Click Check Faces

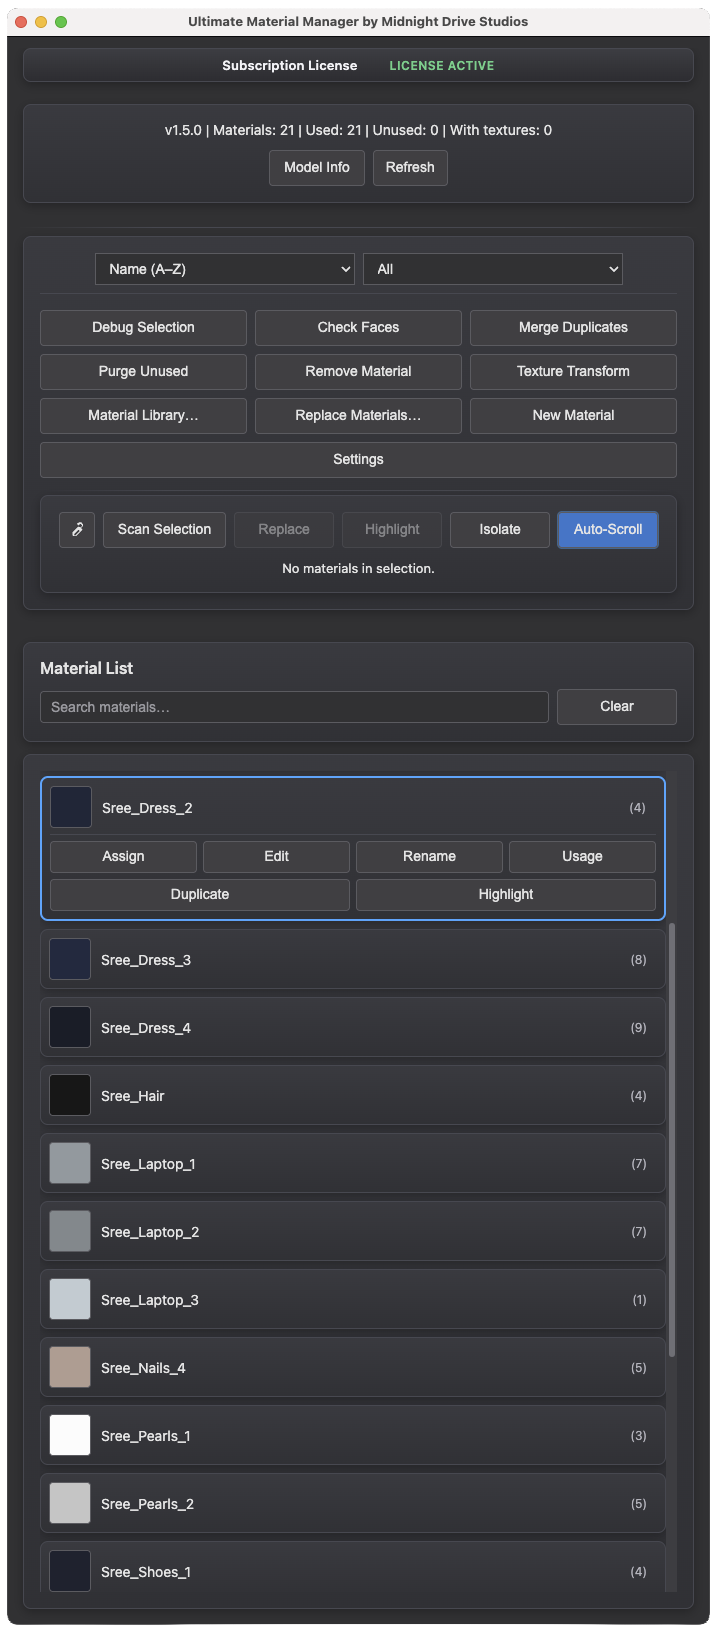coord(357,327)
